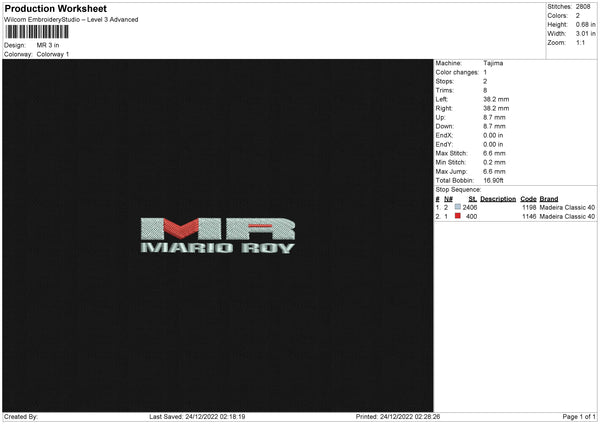
Task: Click the Trims value 8
Action: point(485,90)
